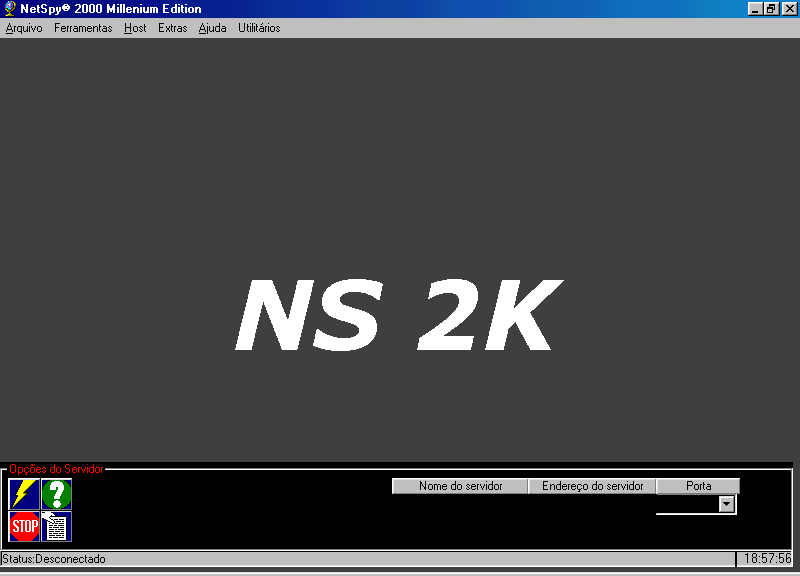Open the Utilitários menu
This screenshot has height=576, width=800.
tap(259, 28)
